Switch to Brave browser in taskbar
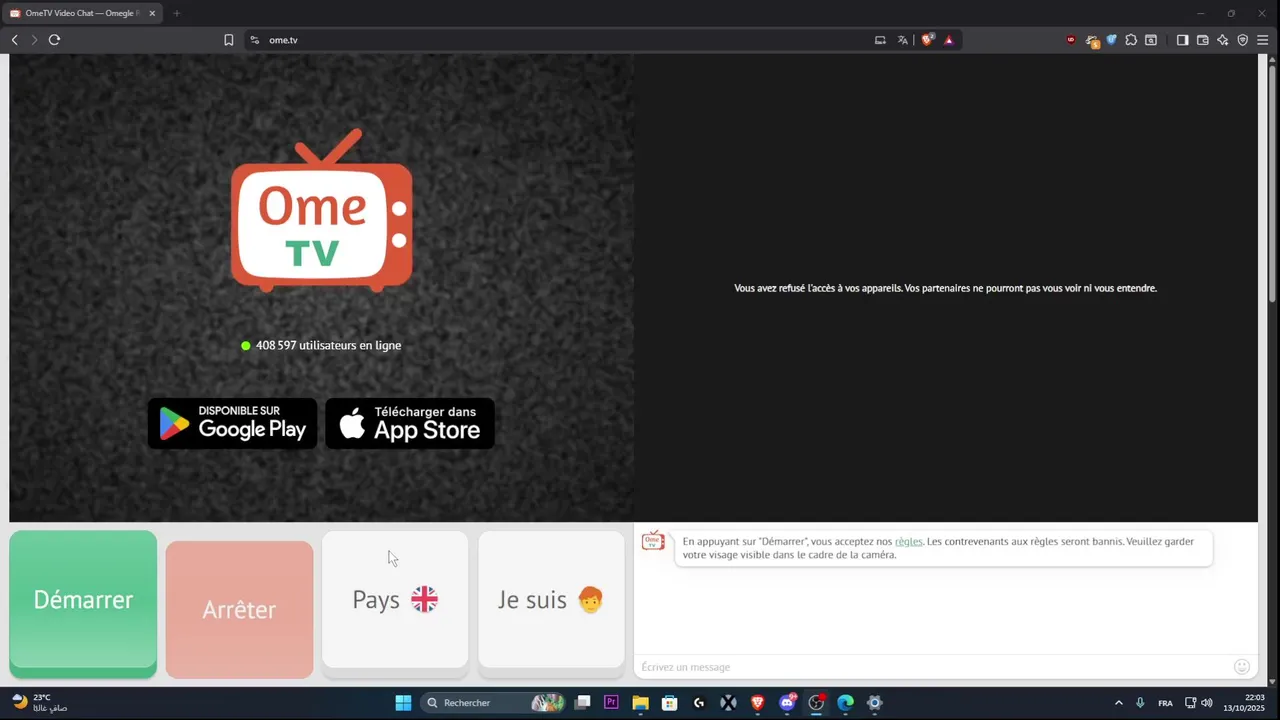The height and width of the screenshot is (720, 1280). coord(757,703)
